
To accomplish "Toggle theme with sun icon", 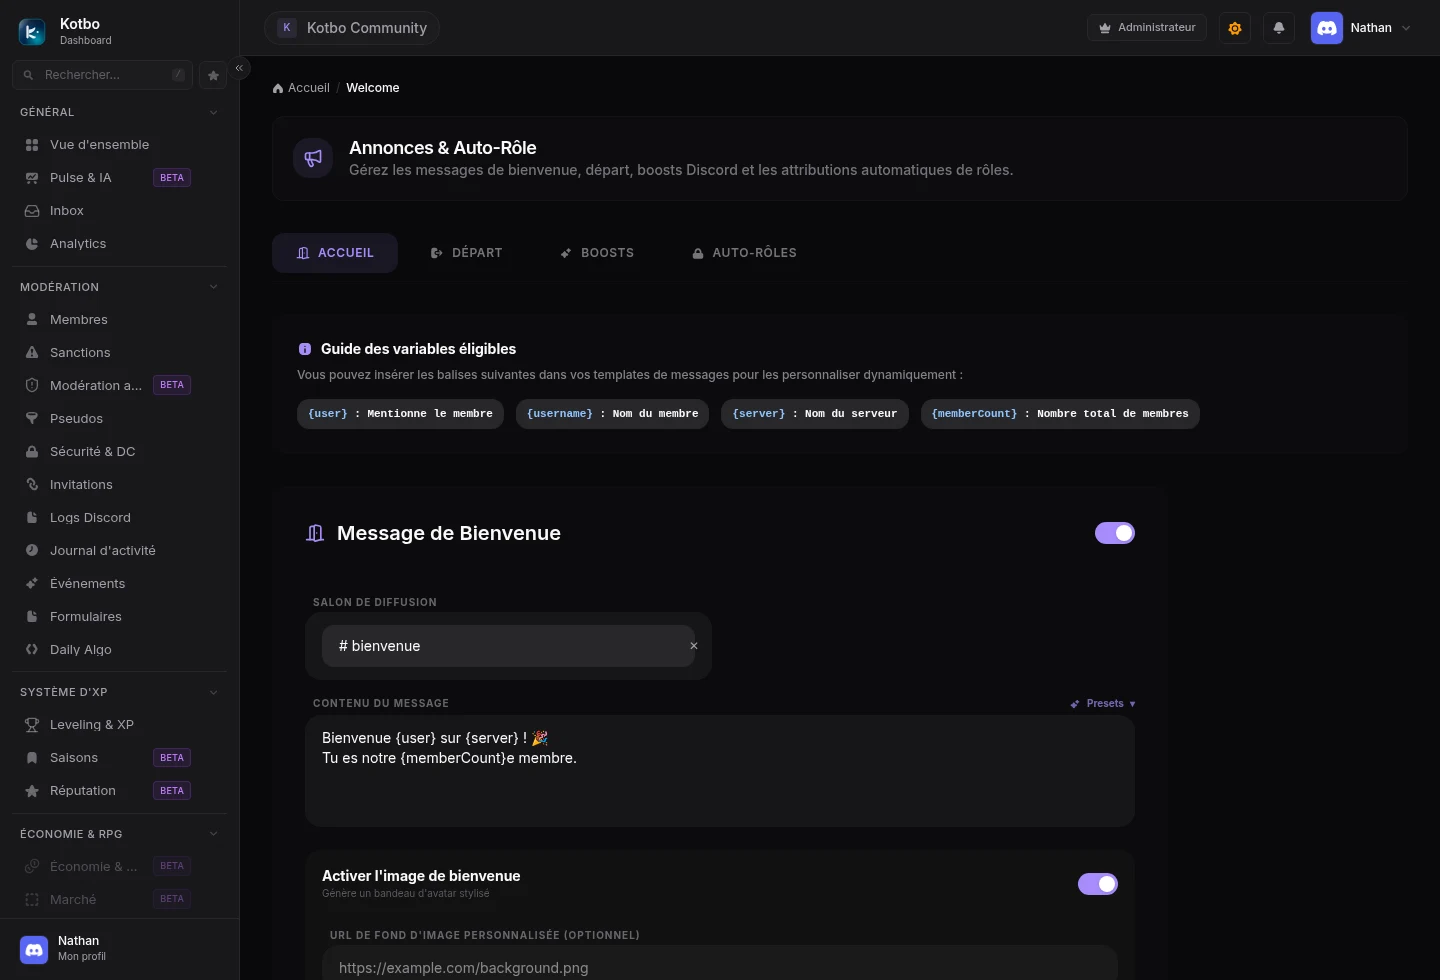I will click(1235, 28).
